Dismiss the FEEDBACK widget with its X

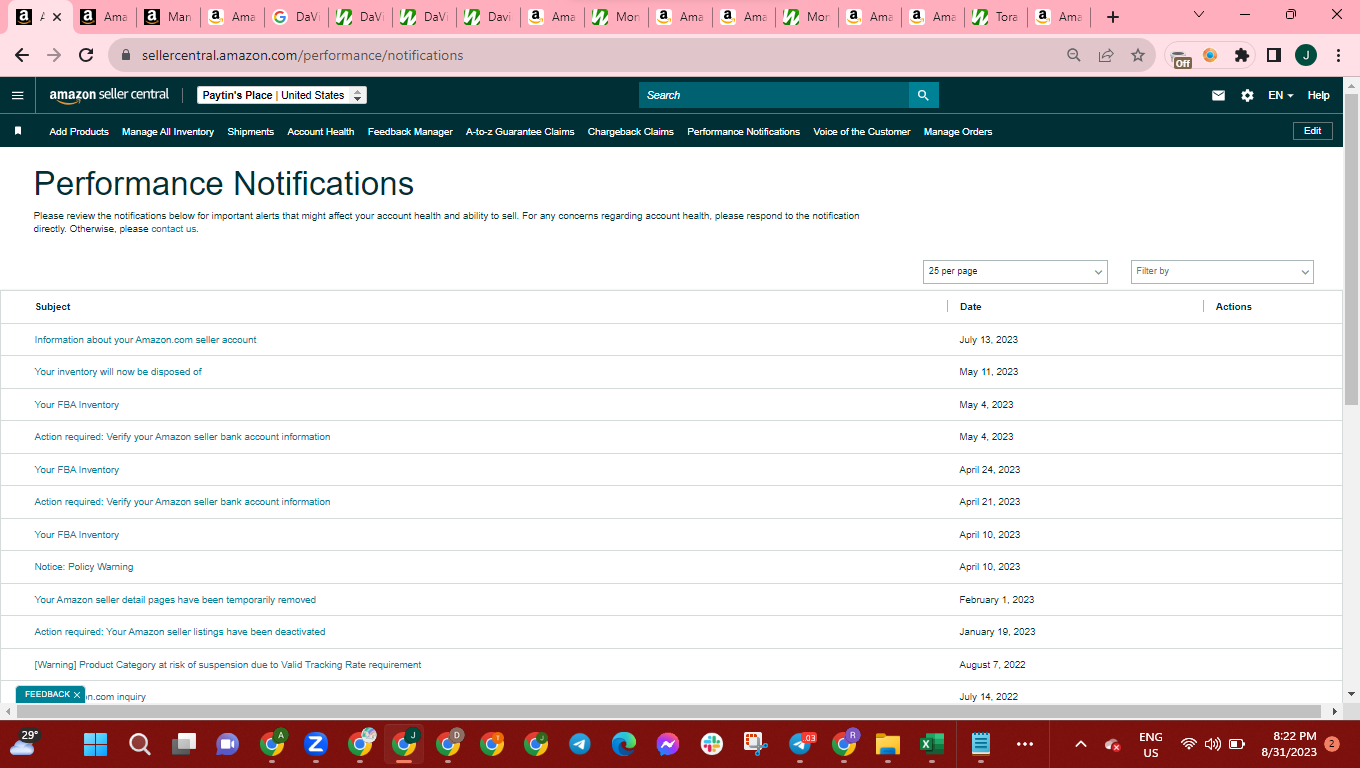pos(77,695)
